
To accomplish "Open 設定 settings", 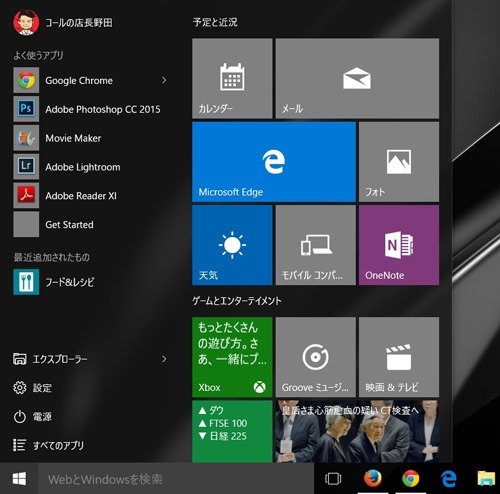I will 32,388.
